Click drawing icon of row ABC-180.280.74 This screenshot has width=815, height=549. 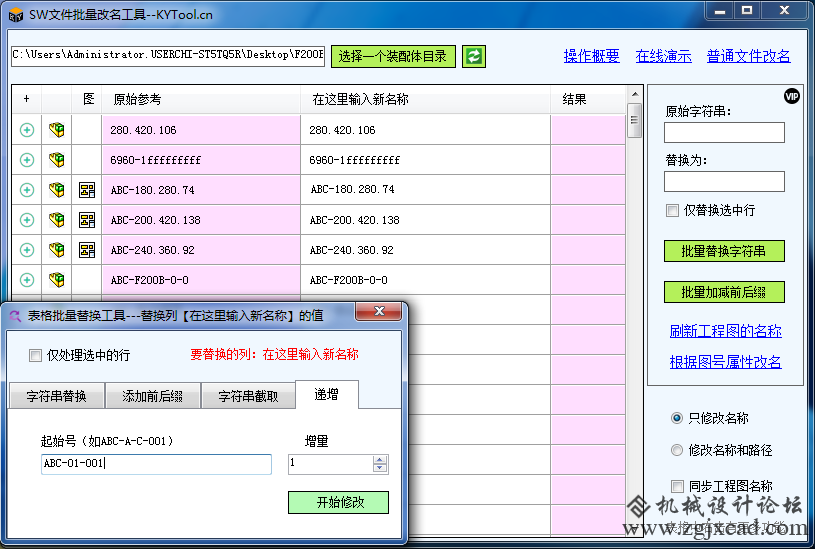[x=87, y=190]
